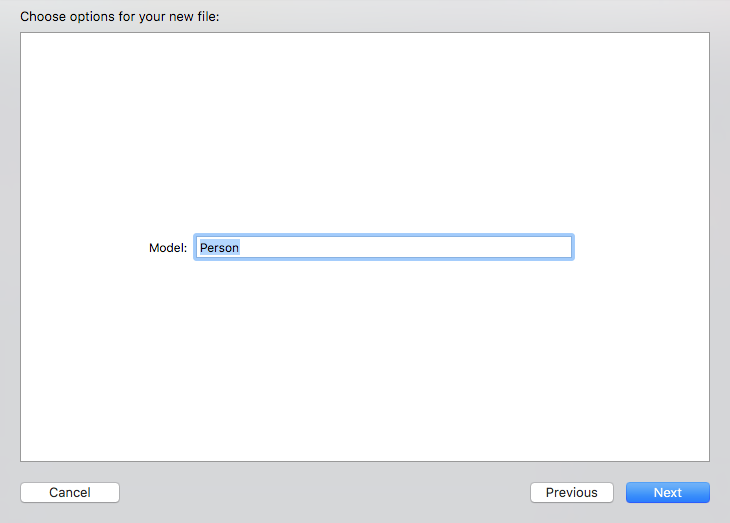This screenshot has height=523, width=730.
Task: Click empty space inside Model field after Person
Action: [400, 247]
